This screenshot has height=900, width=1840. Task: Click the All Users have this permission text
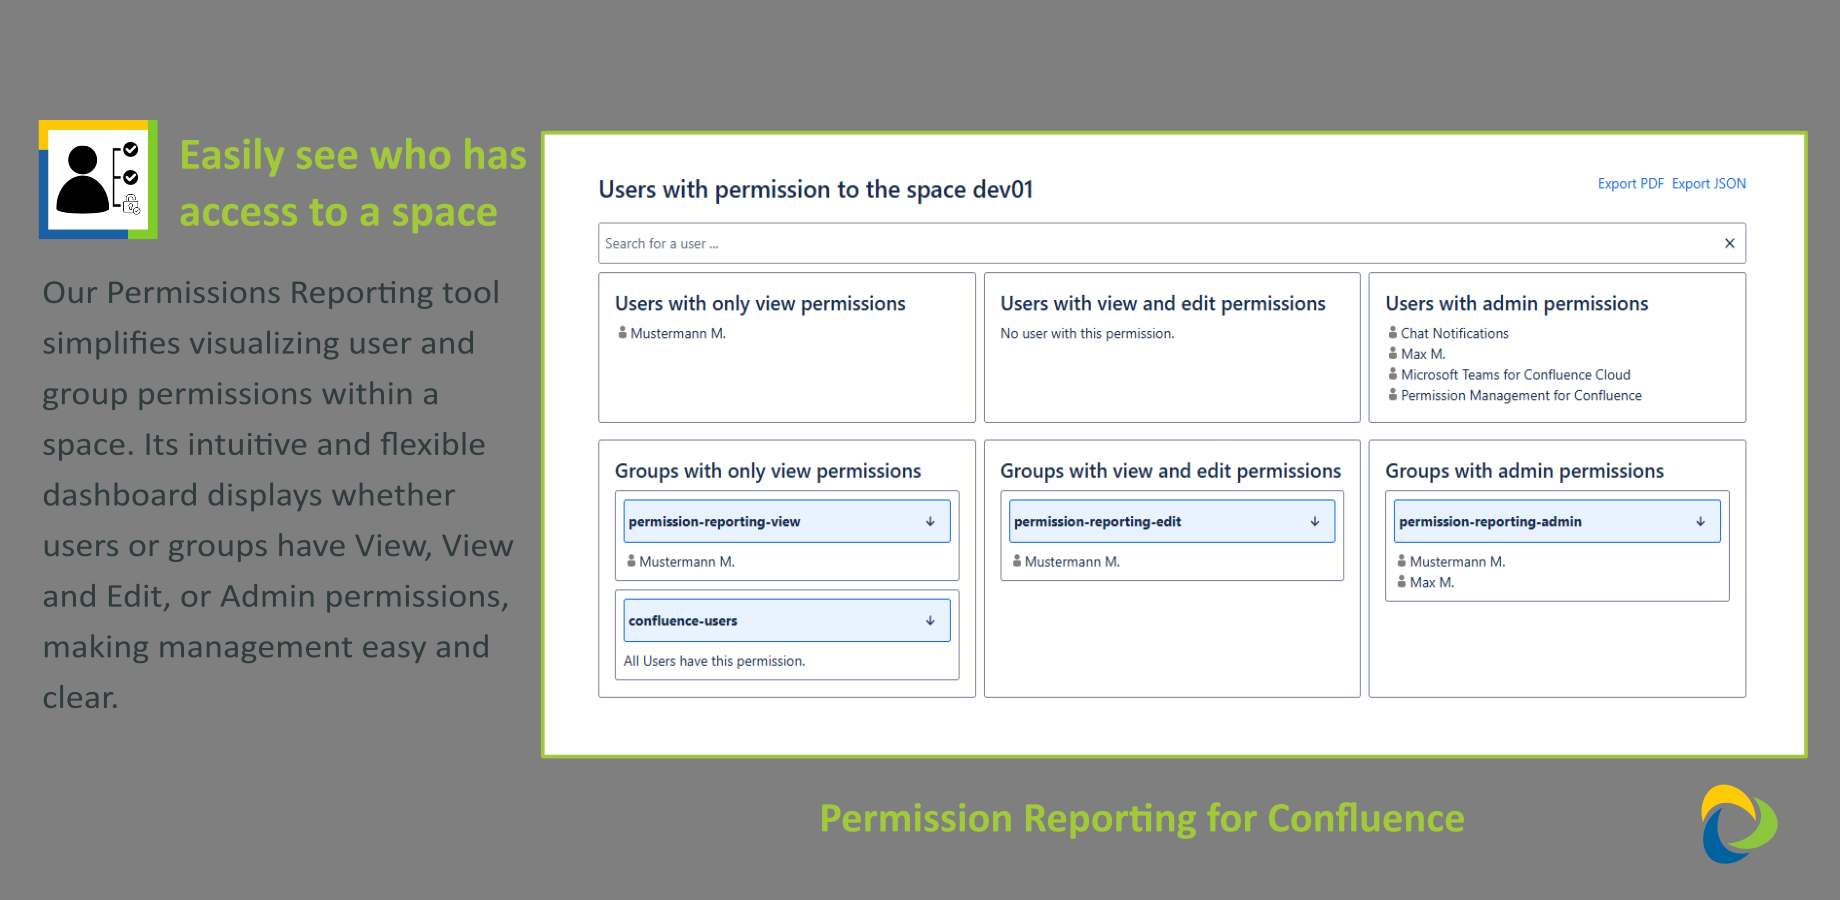coord(713,660)
